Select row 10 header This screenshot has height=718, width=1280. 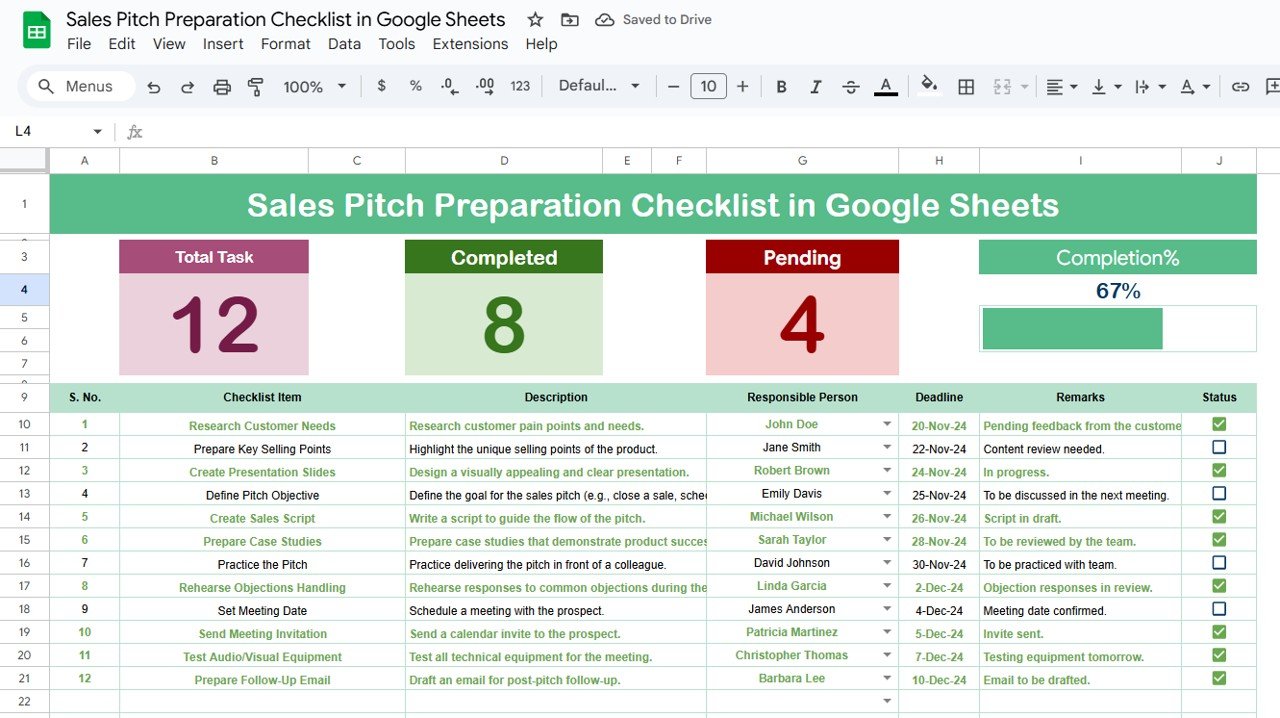(24, 425)
